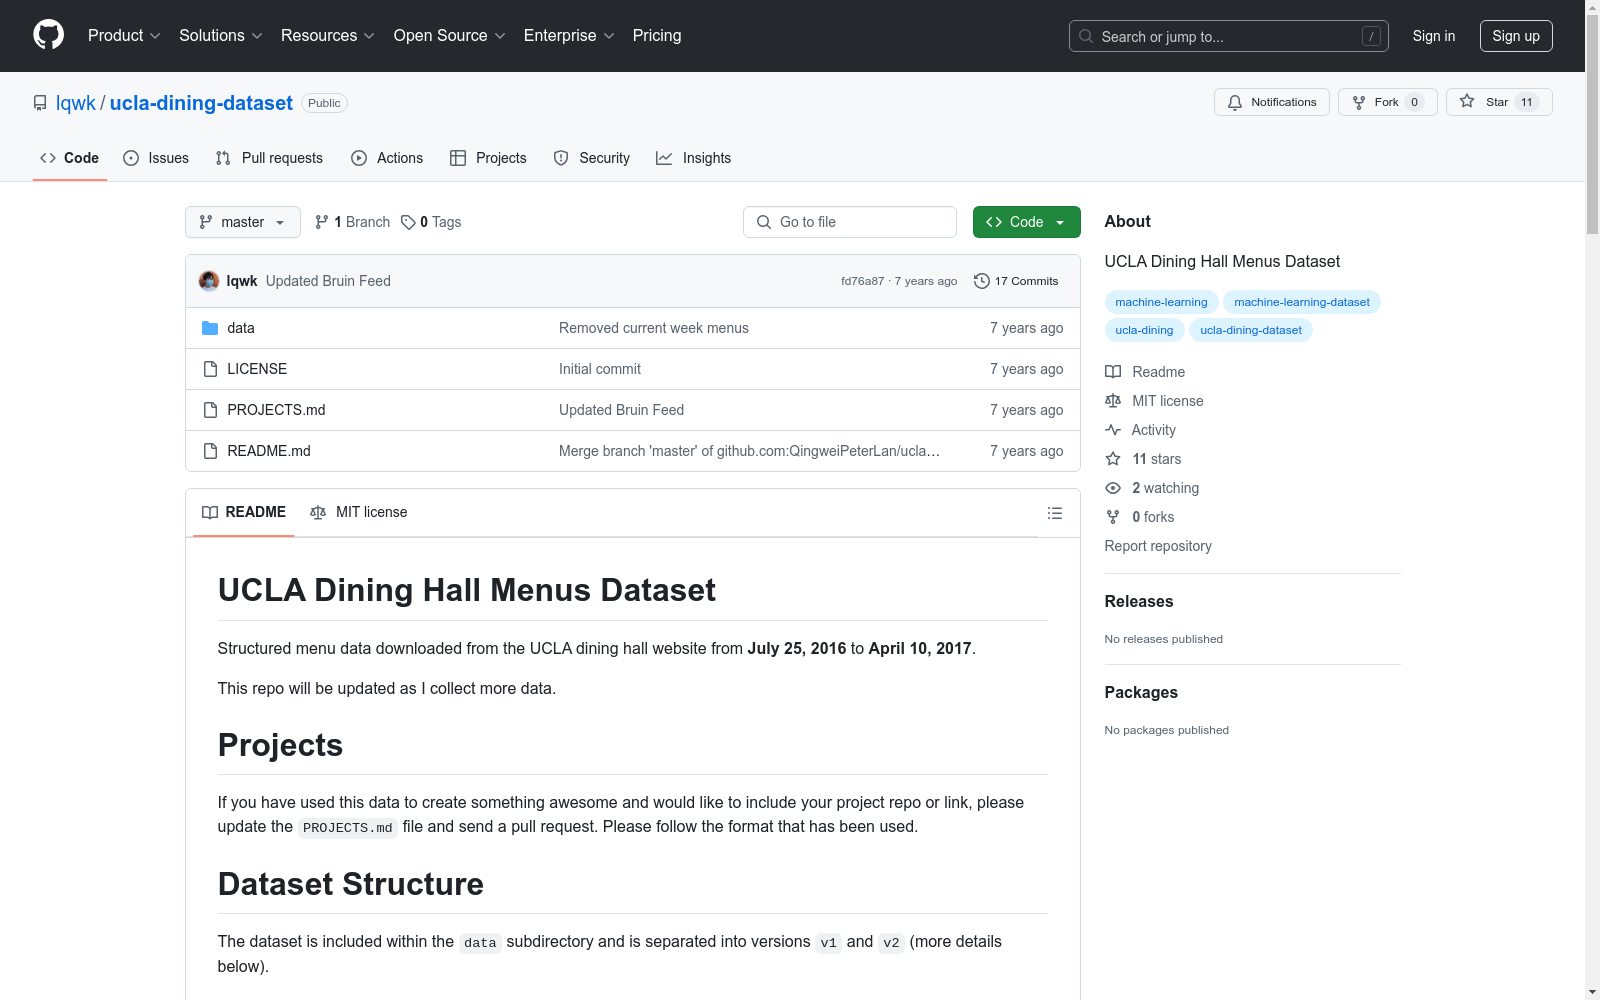Click the repository book icon beside lqwk
This screenshot has height=1000, width=1600.
tap(40, 103)
